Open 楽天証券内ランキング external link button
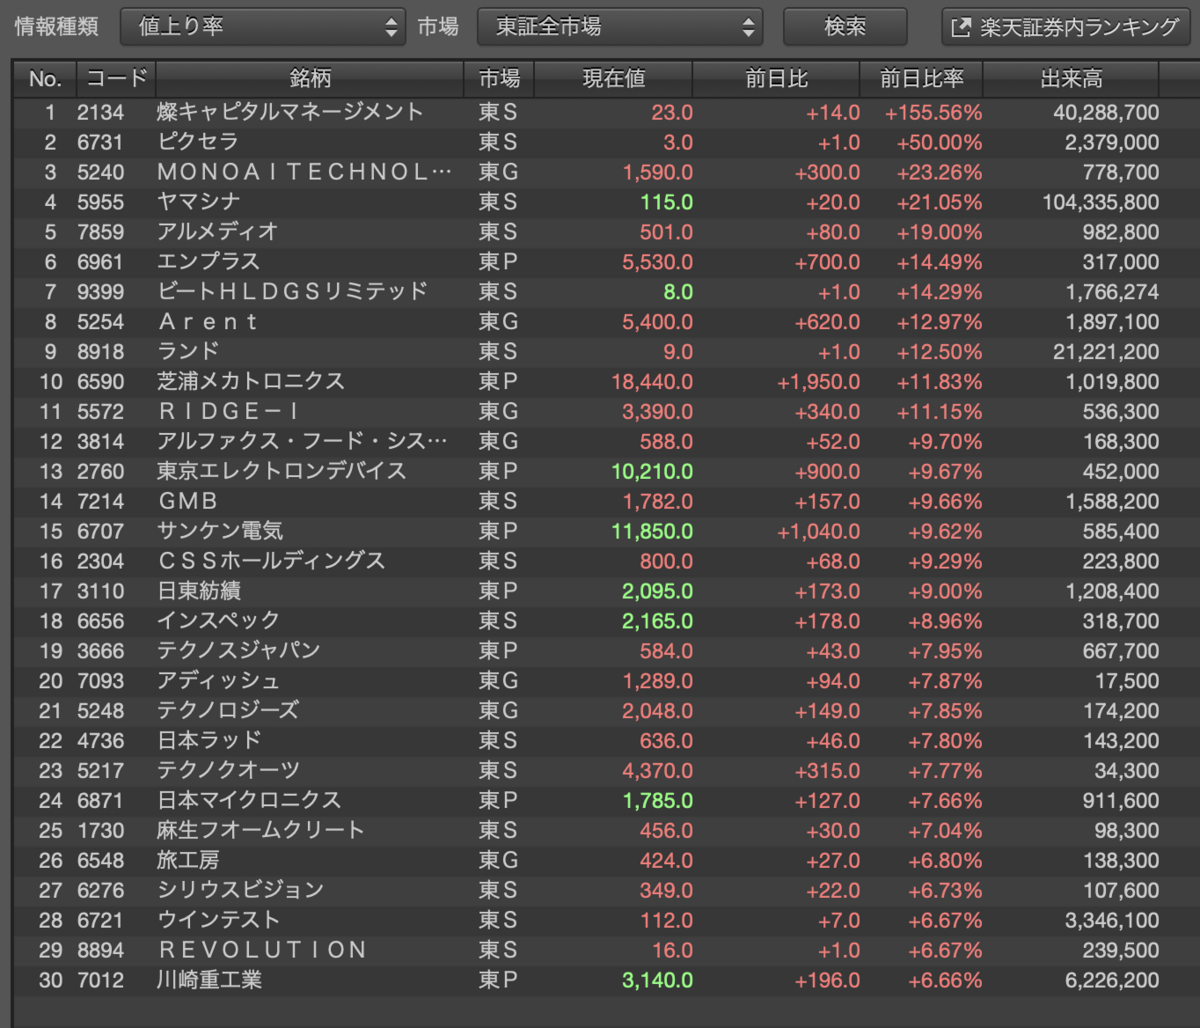 pos(1066,27)
